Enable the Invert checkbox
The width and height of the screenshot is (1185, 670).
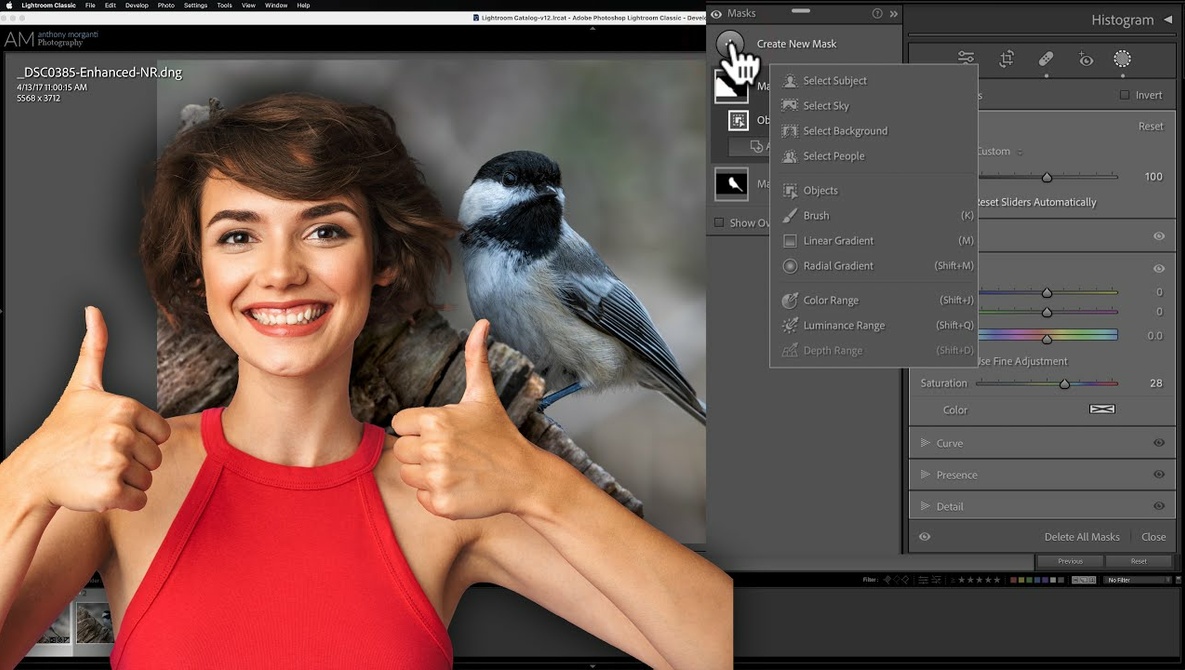pyautogui.click(x=1124, y=94)
